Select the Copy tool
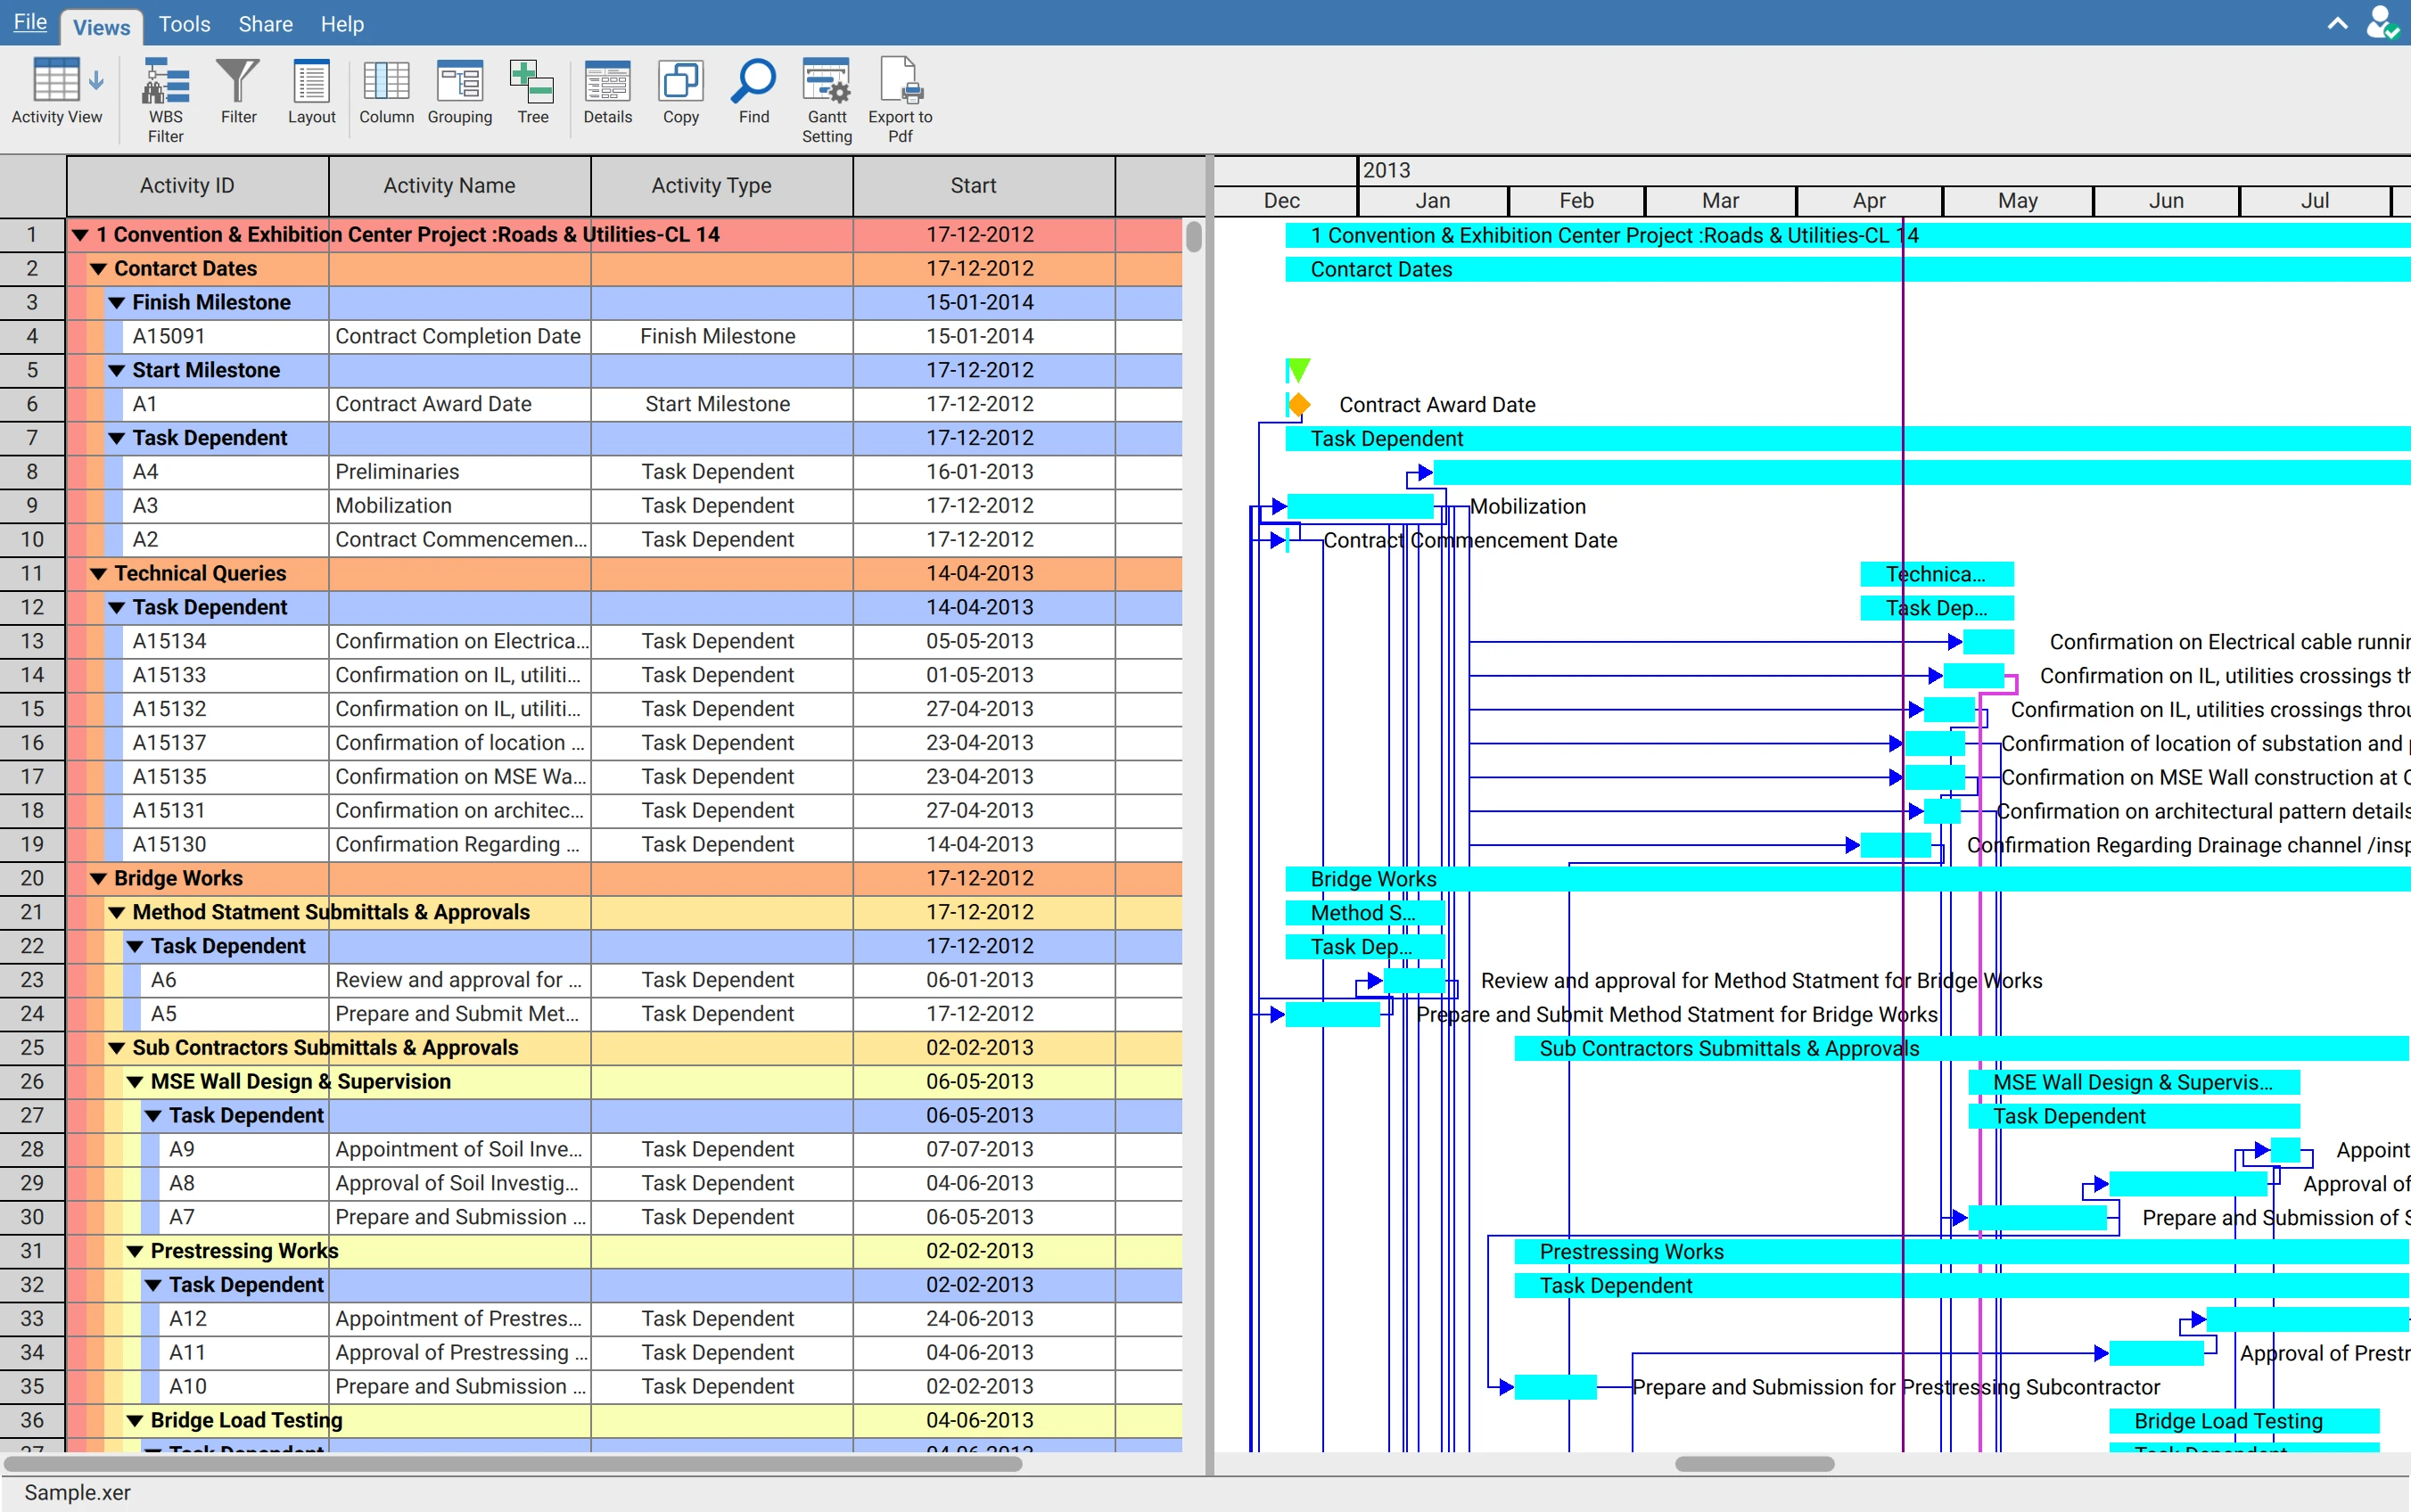This screenshot has height=1512, width=2411. point(681,92)
